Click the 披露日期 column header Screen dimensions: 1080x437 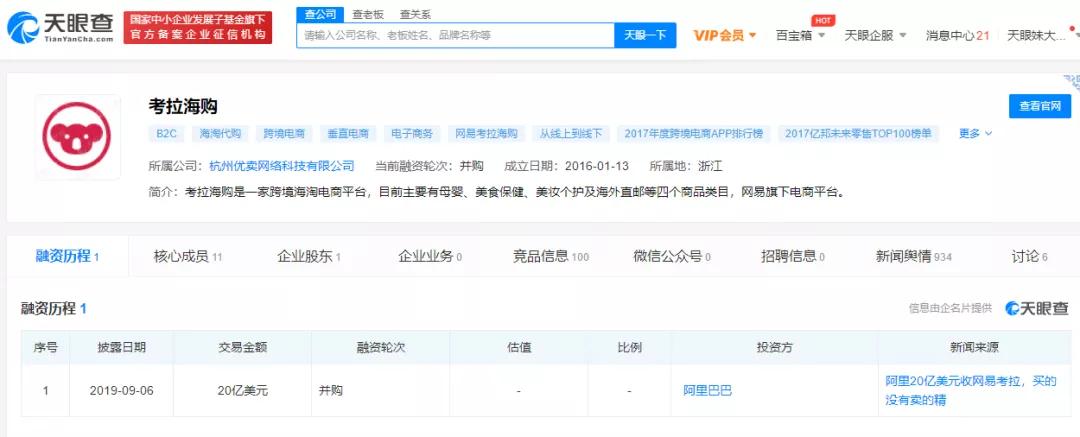[121, 348]
